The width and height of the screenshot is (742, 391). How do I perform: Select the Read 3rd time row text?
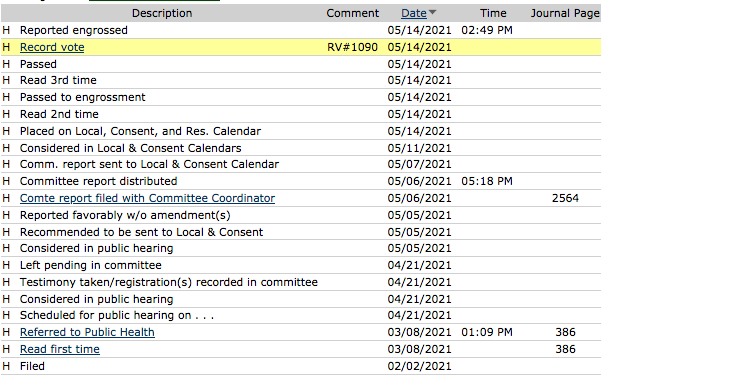point(58,80)
